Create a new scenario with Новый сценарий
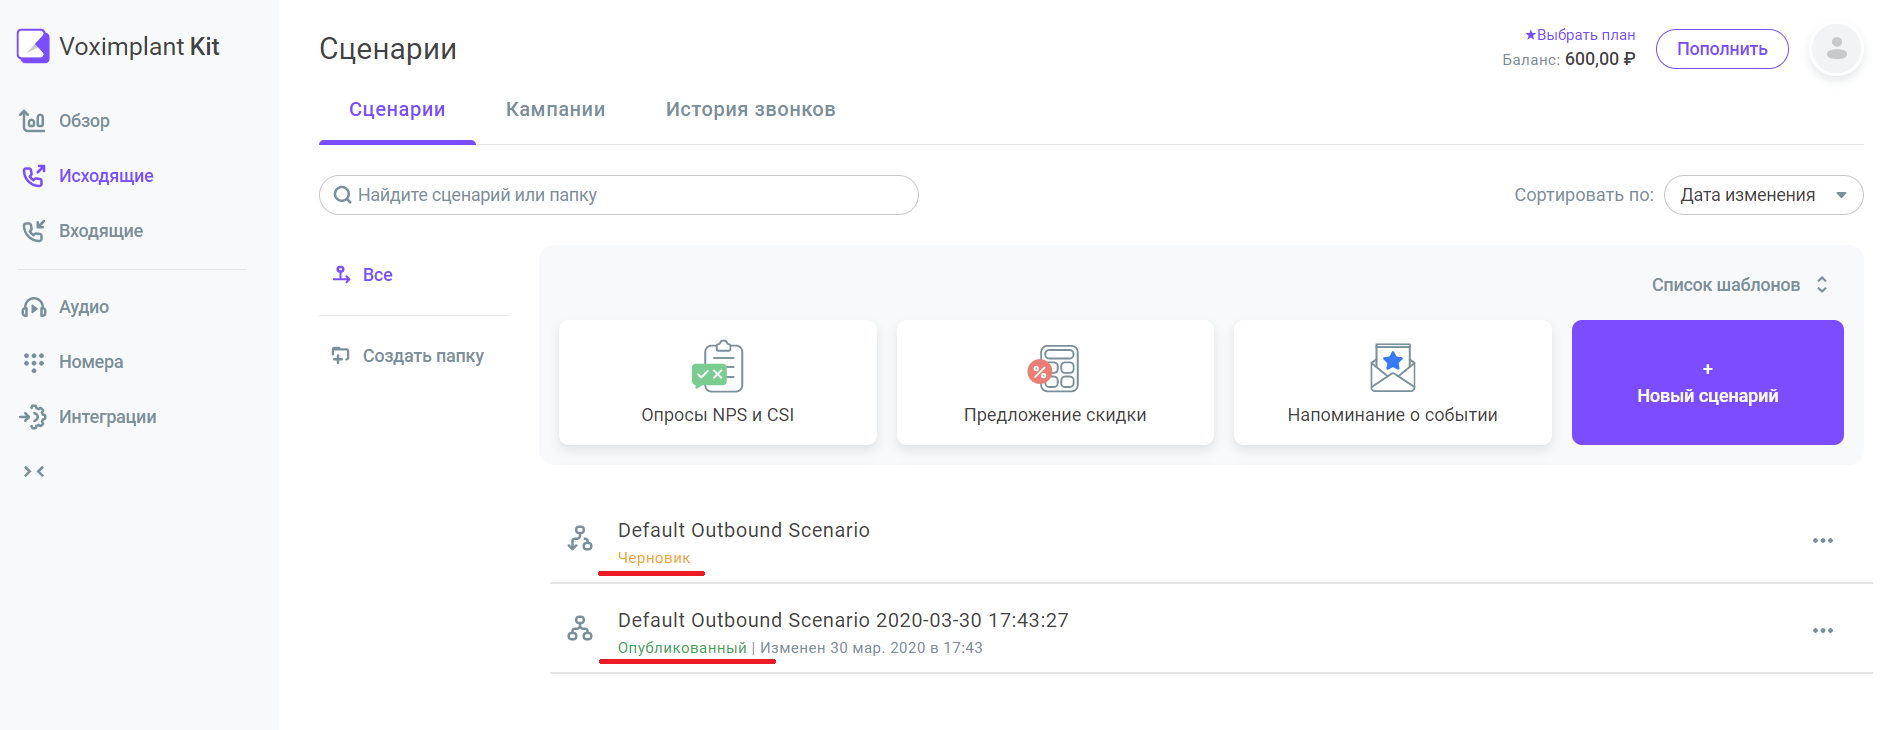 click(x=1708, y=382)
